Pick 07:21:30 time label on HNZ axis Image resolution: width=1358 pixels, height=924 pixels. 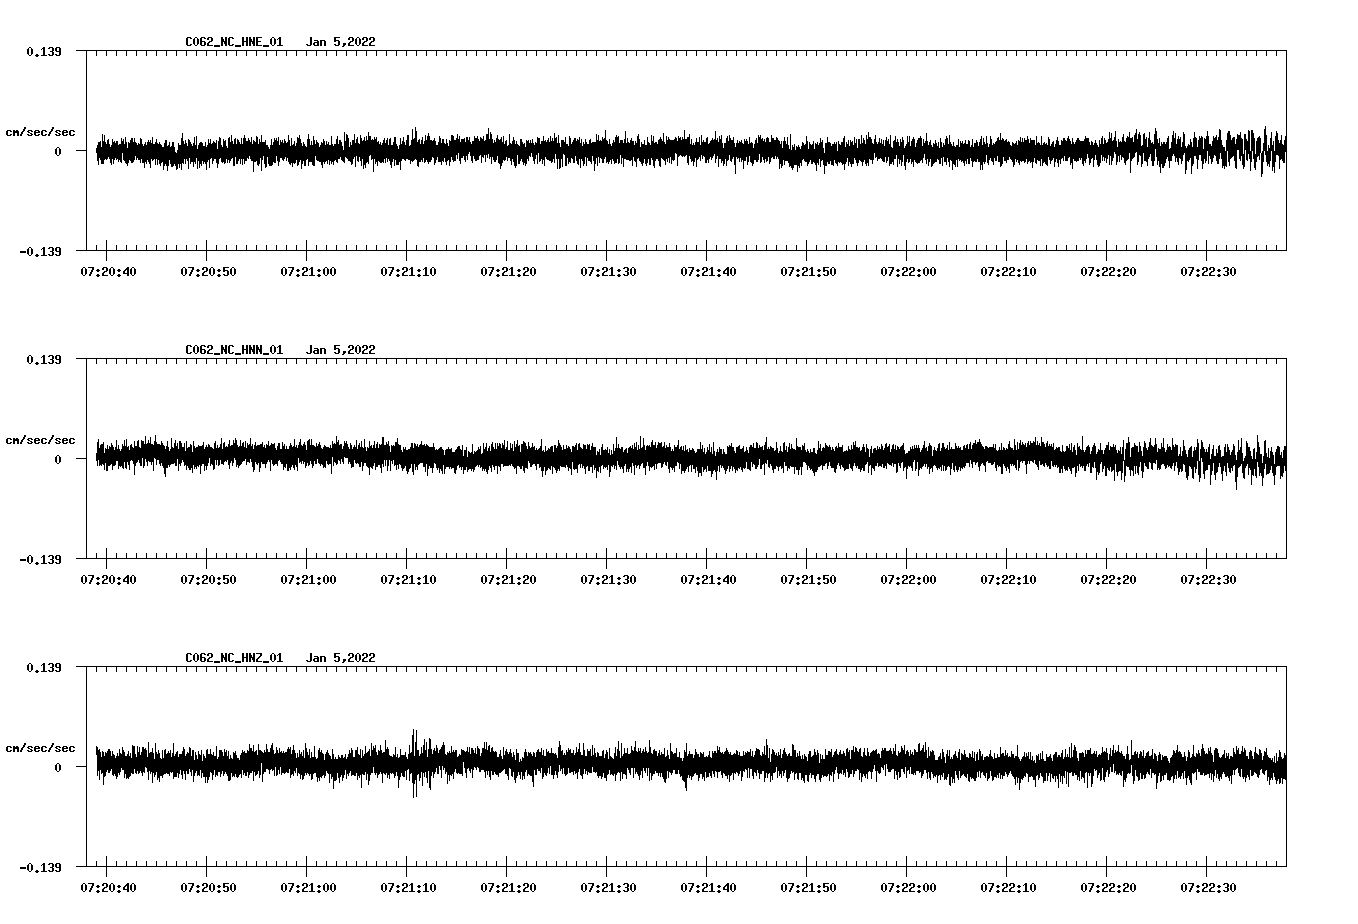click(608, 887)
